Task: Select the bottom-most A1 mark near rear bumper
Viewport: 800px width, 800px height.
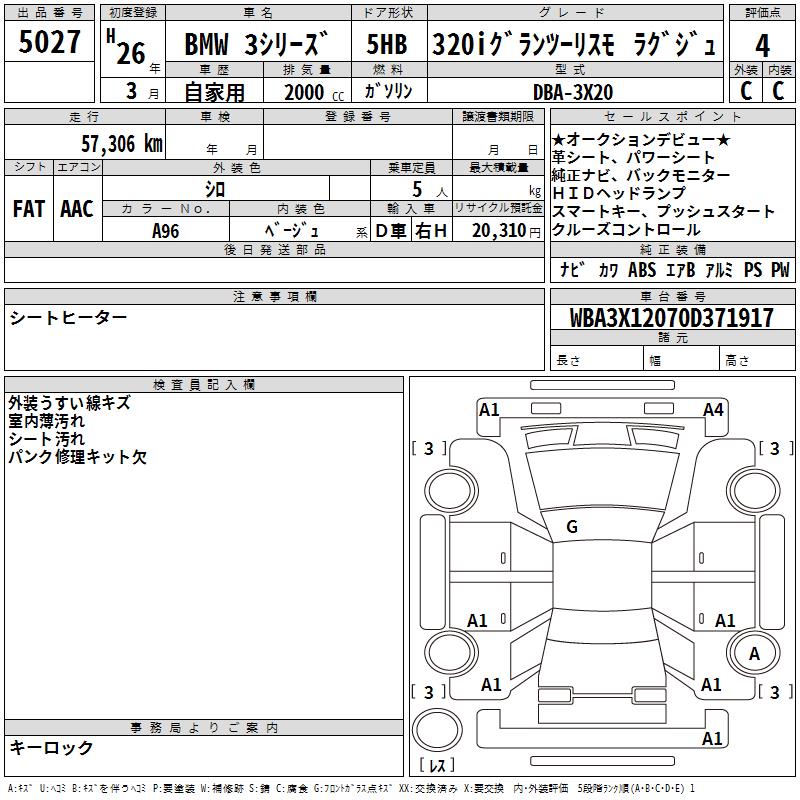Action: (712, 739)
